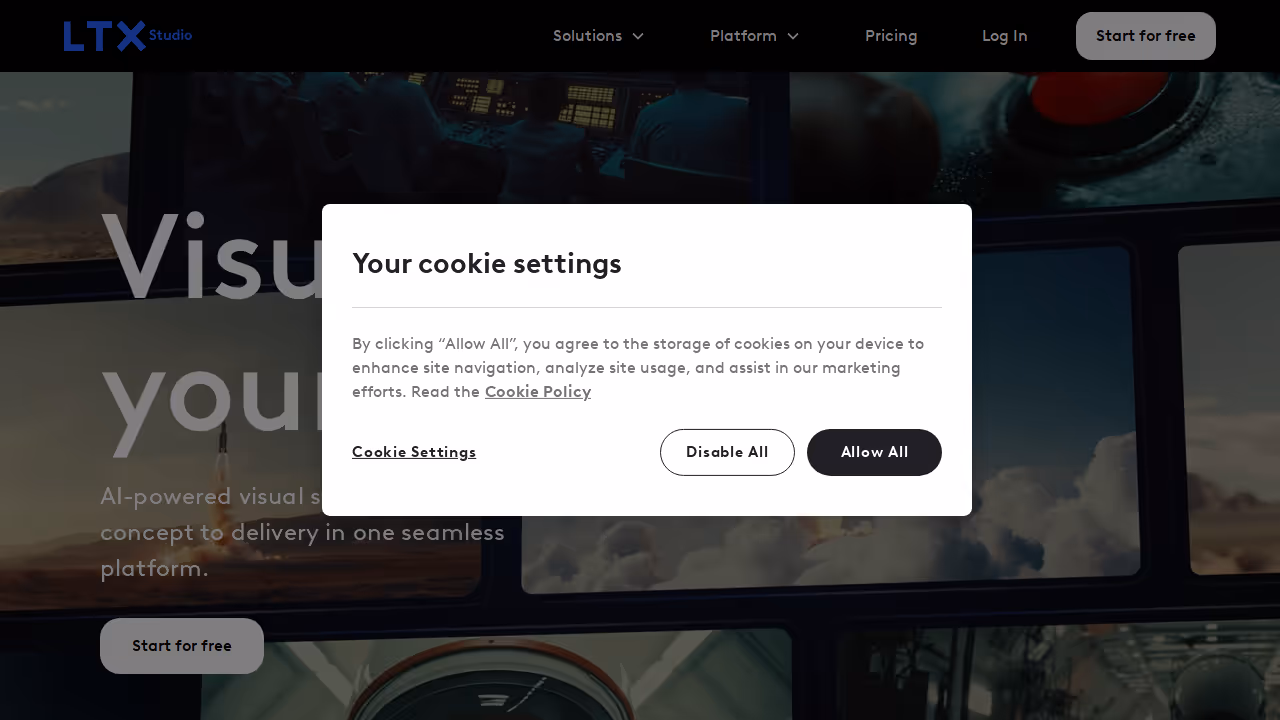
Task: Expand the chevron next to Solutions
Action: pos(638,36)
